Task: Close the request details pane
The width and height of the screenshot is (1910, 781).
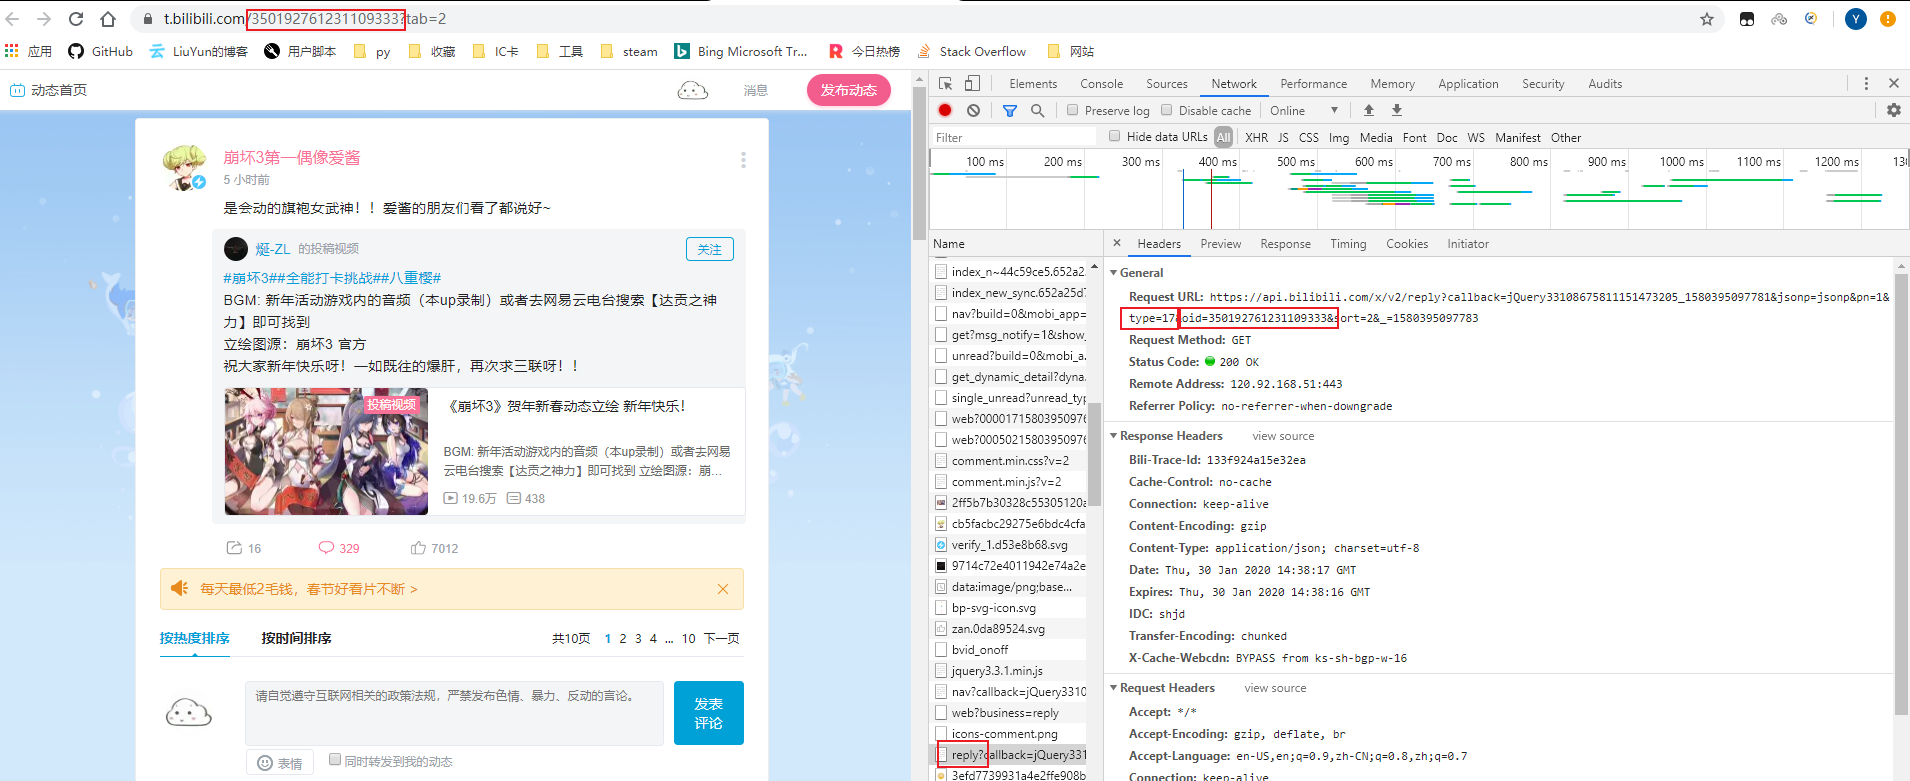Action: click(x=1117, y=243)
